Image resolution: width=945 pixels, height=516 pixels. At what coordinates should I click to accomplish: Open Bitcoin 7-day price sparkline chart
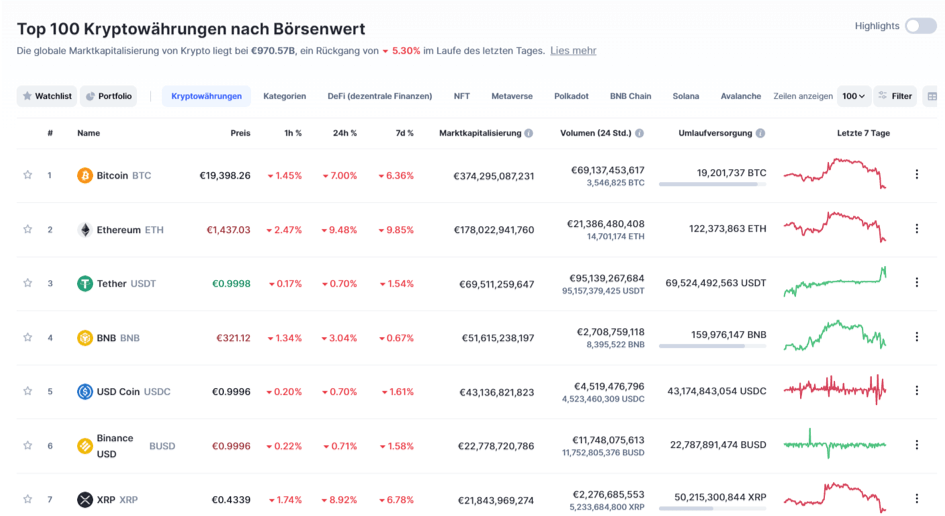pyautogui.click(x=835, y=174)
